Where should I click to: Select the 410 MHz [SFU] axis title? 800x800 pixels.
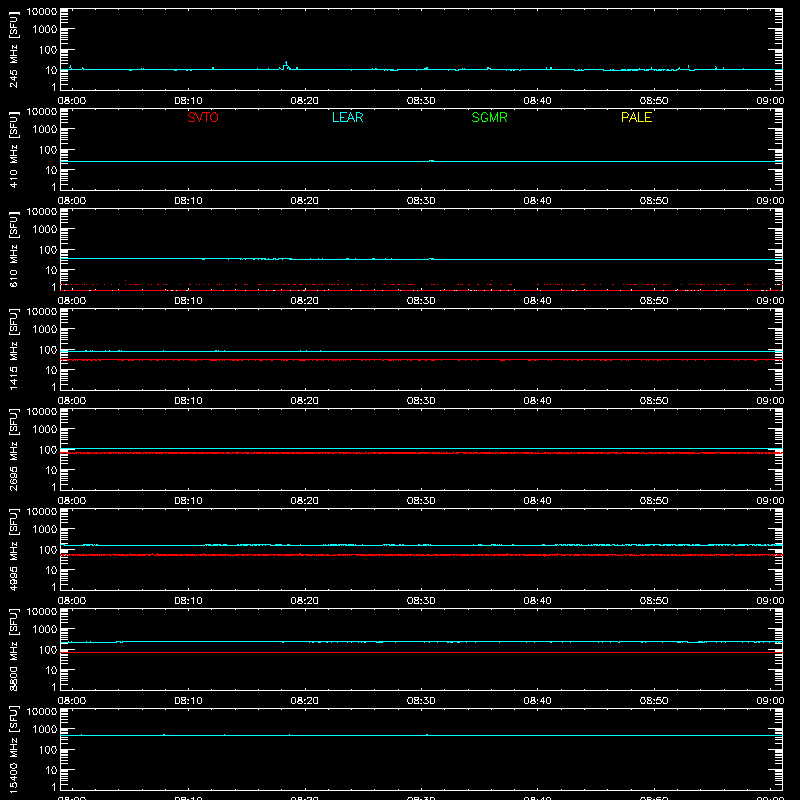click(x=13, y=150)
